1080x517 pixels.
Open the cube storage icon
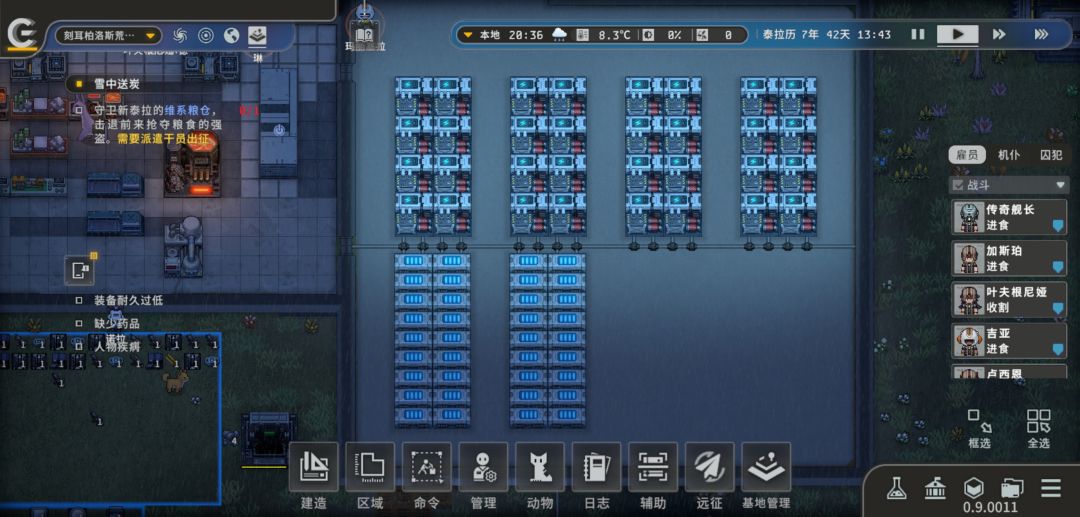pyautogui.click(x=973, y=488)
